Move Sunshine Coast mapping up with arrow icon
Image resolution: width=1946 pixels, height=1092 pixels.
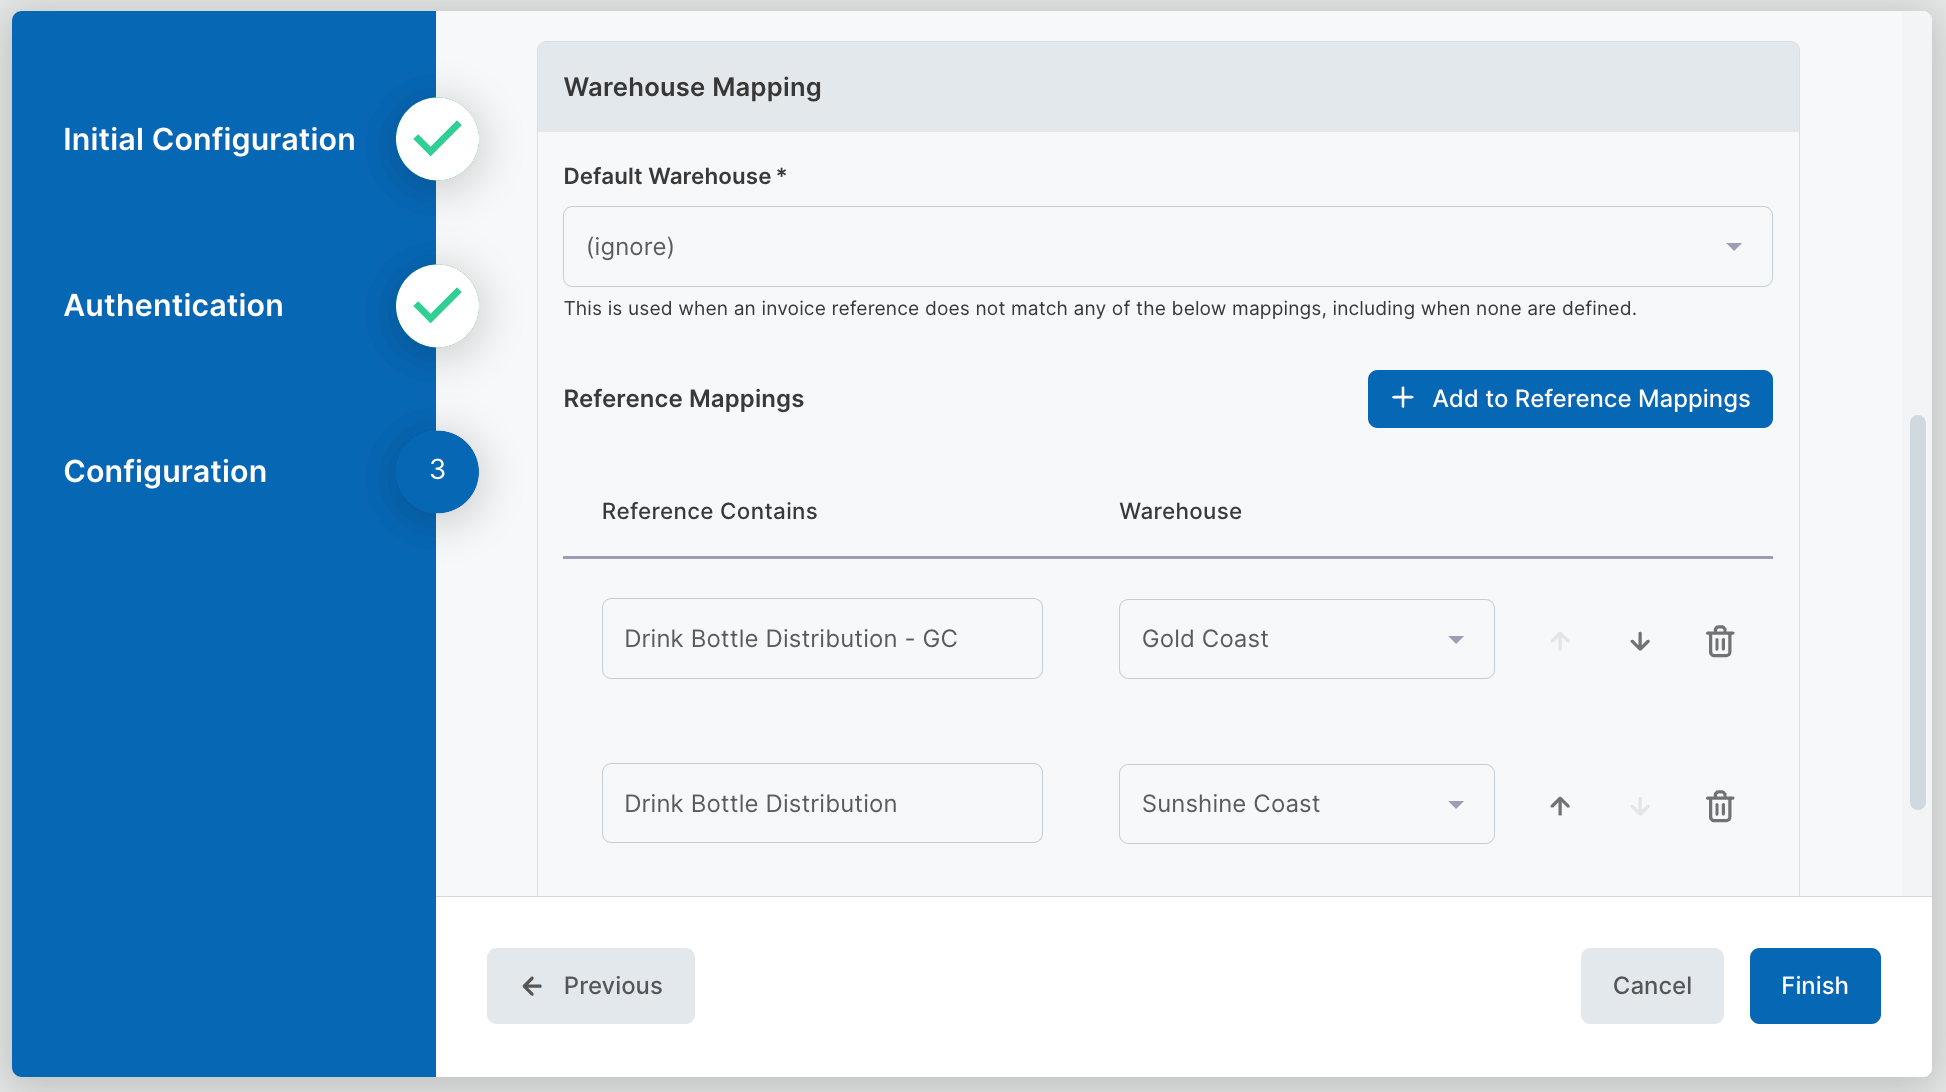[1559, 806]
